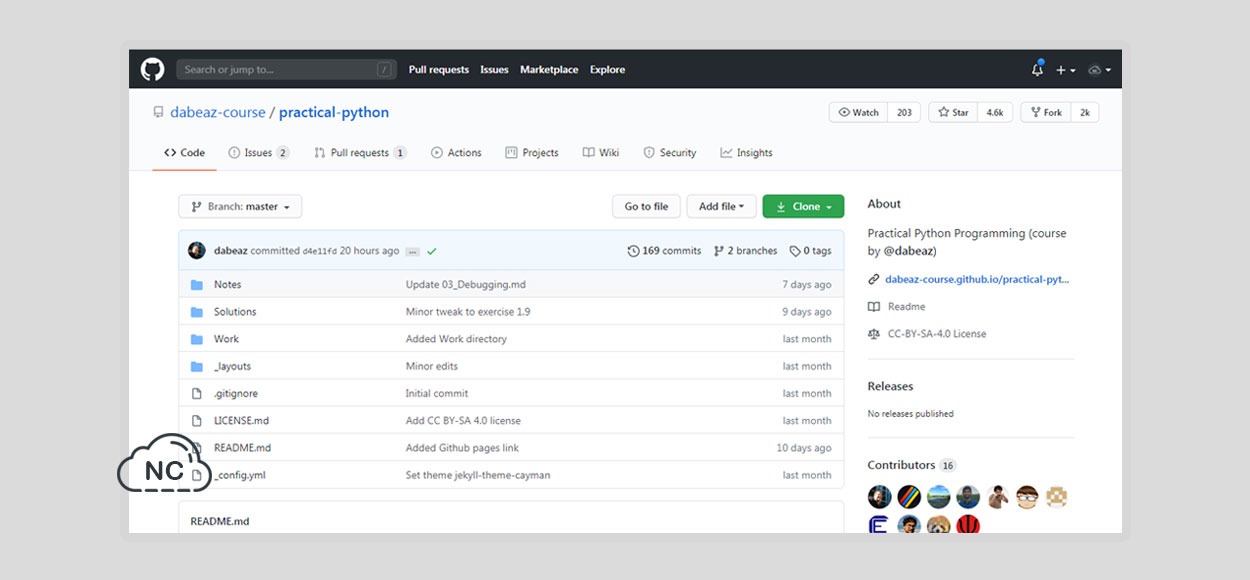Open the Security tab
This screenshot has width=1250, height=580.
click(x=670, y=153)
